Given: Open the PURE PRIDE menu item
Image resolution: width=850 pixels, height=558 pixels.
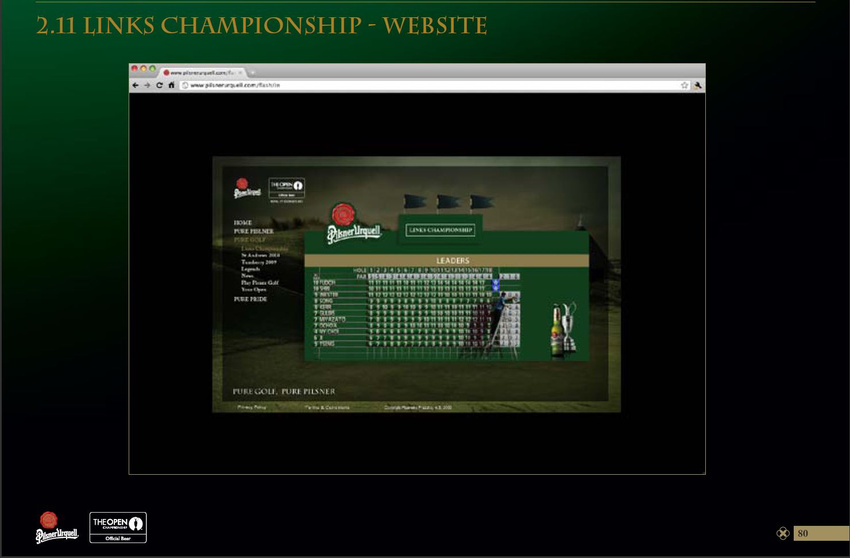Looking at the screenshot, I should [x=250, y=299].
